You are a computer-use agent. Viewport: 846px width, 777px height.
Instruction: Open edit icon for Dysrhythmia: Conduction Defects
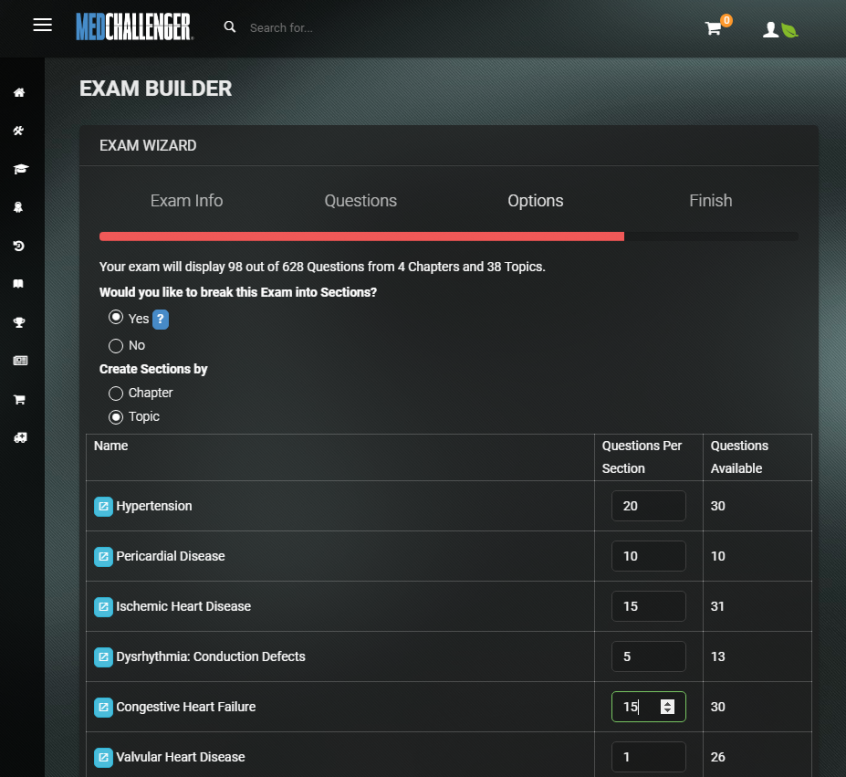tap(104, 657)
